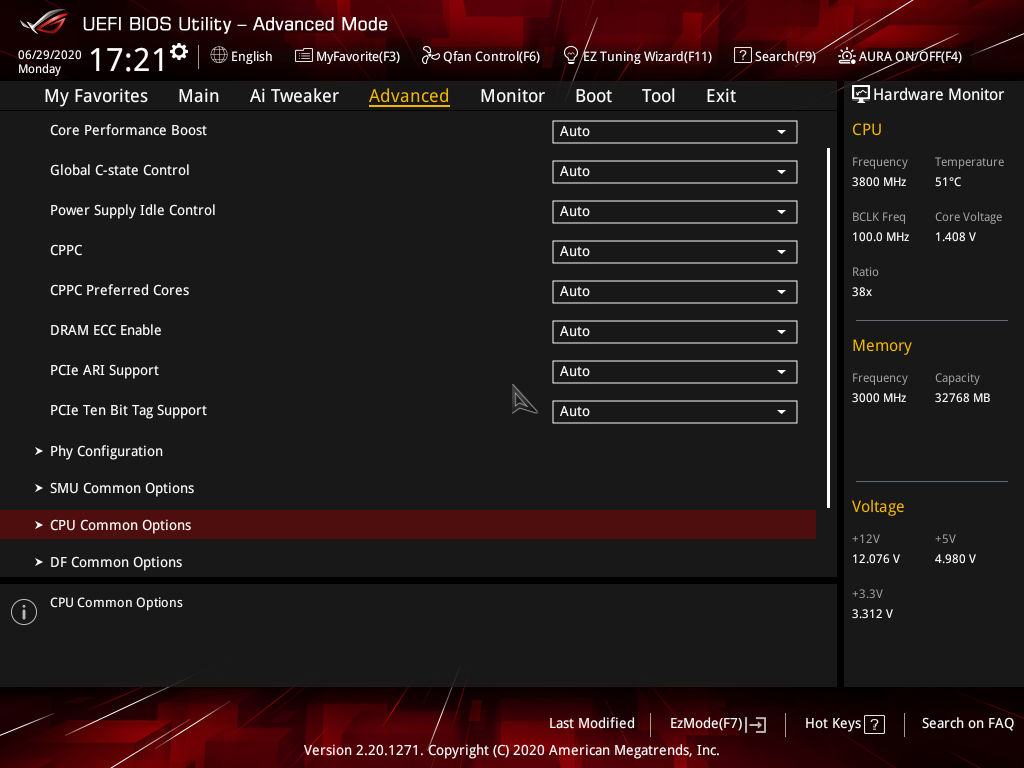Click +12V value 12.076 V
Viewport: 1024px width, 768px height.
point(876,559)
